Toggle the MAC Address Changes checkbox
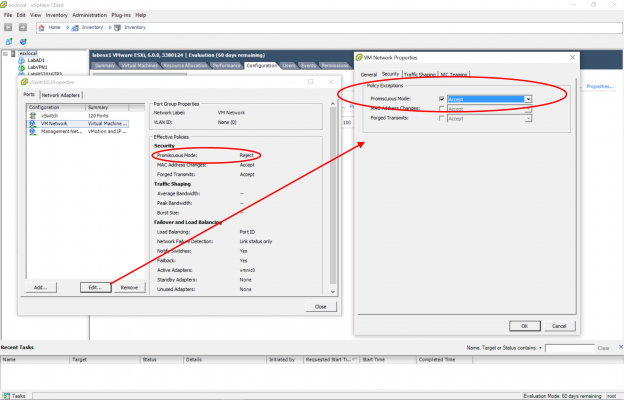Image resolution: width=624 pixels, height=400 pixels. pos(442,109)
